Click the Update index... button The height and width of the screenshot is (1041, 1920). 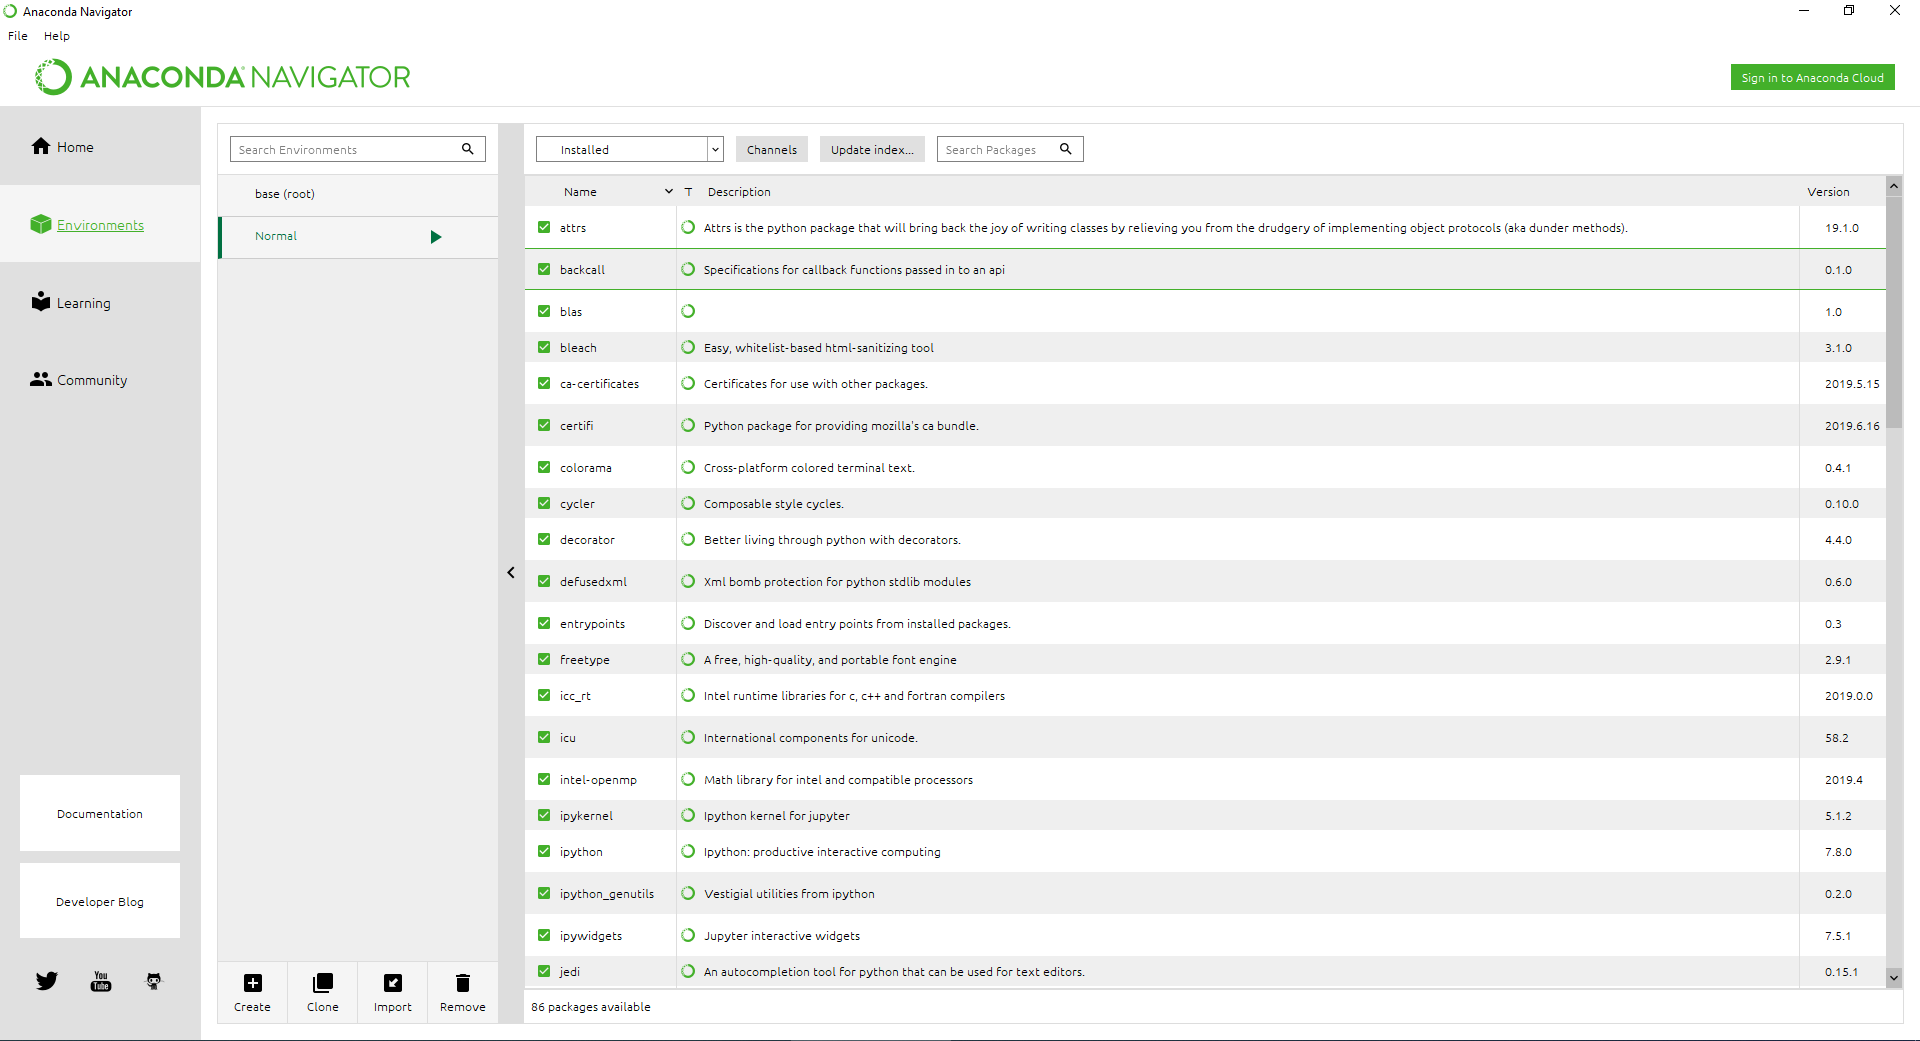click(x=872, y=149)
